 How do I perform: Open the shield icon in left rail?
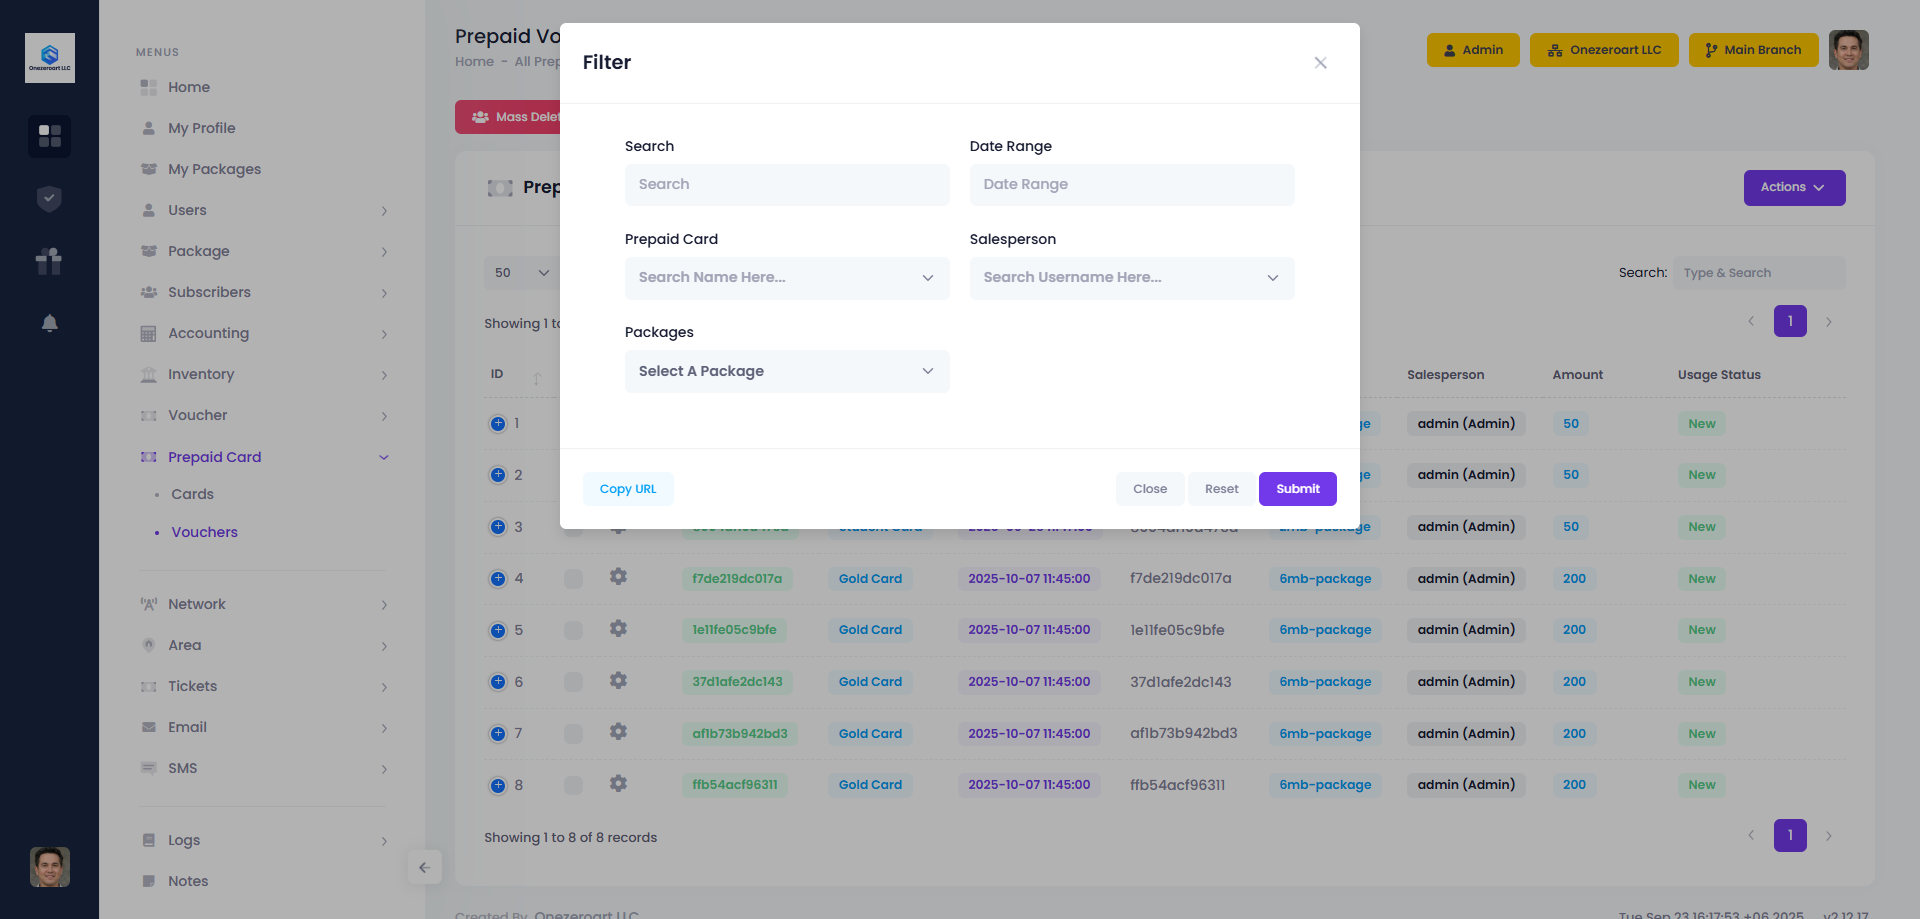click(x=49, y=199)
